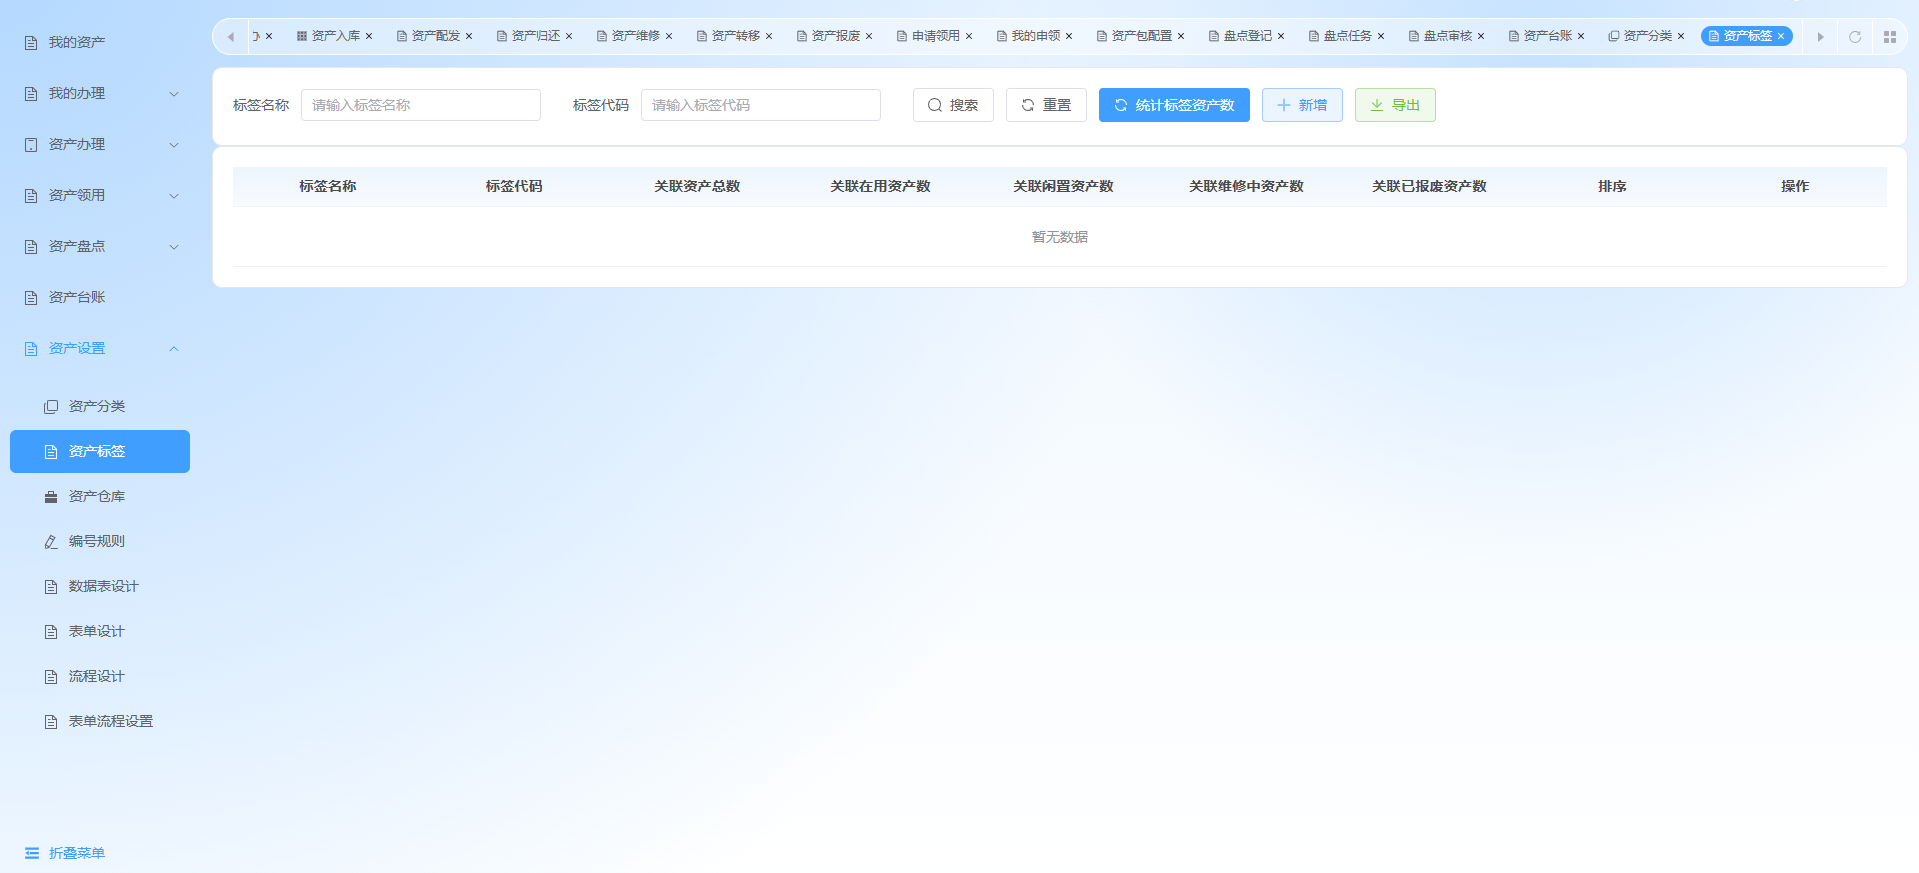Screen dimensions: 1919x873
Task: Open 资产仓库 in the sidebar submenu
Action: 100,496
